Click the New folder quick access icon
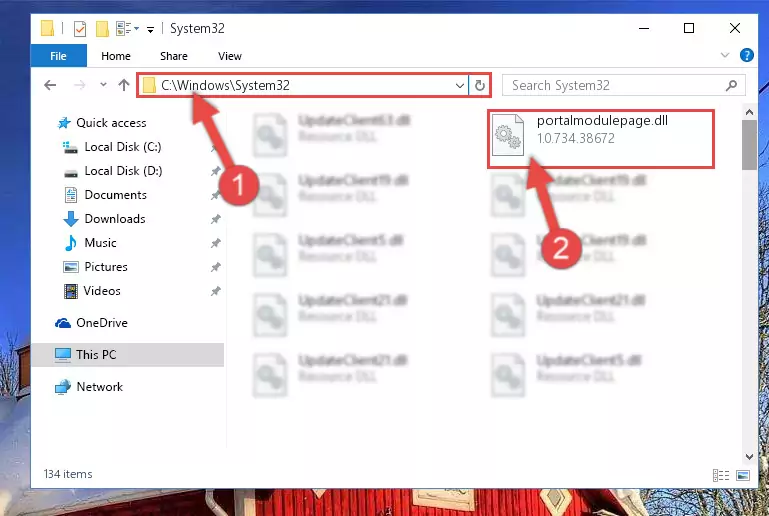 102,29
